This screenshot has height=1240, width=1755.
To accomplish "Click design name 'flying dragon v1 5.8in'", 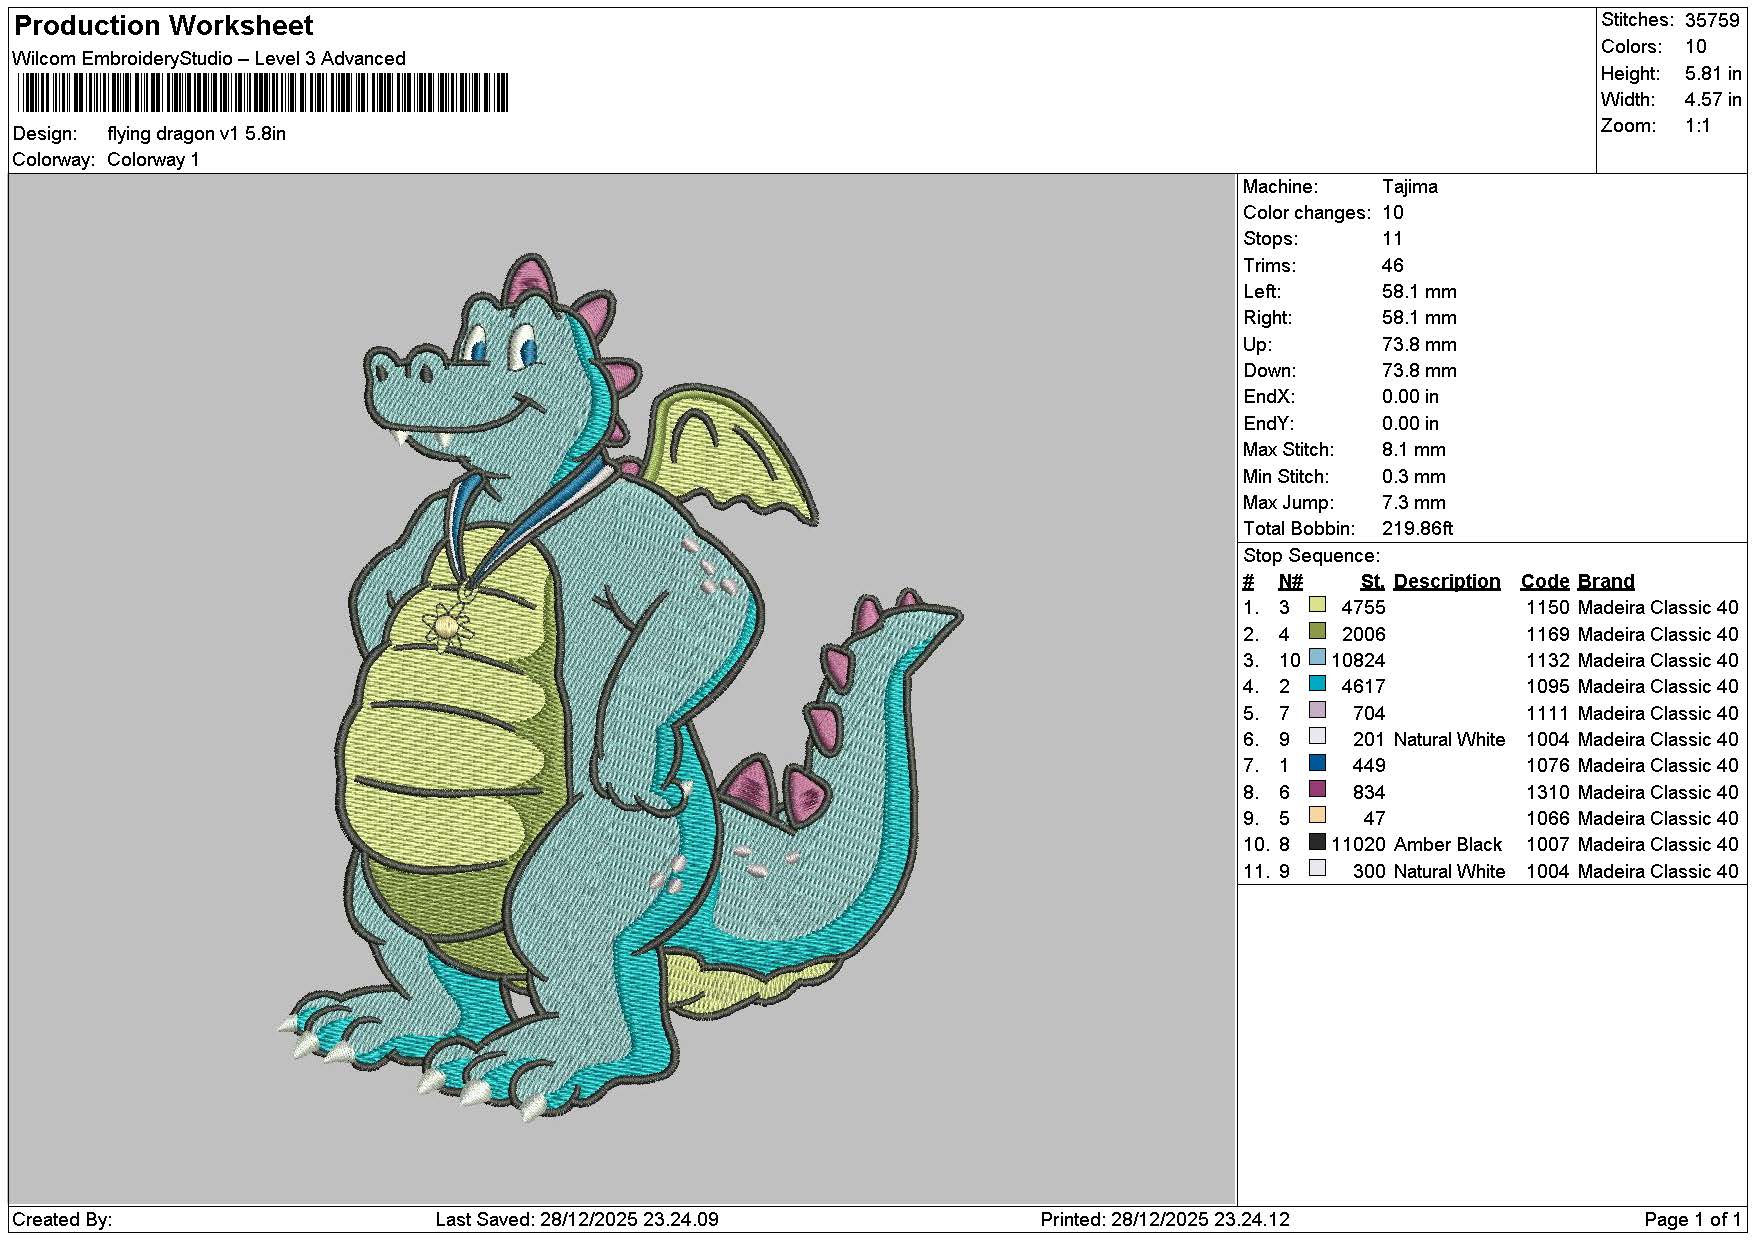I will 196,134.
